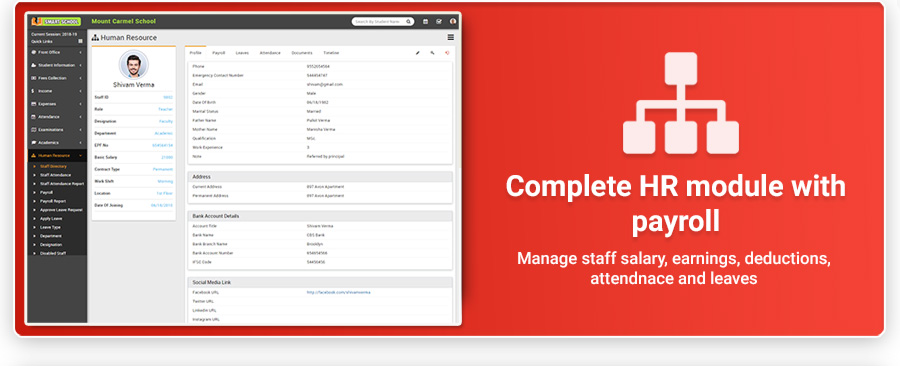Expand the Examinations sidebar menu
Screen dimensions: 900x366
[57, 130]
